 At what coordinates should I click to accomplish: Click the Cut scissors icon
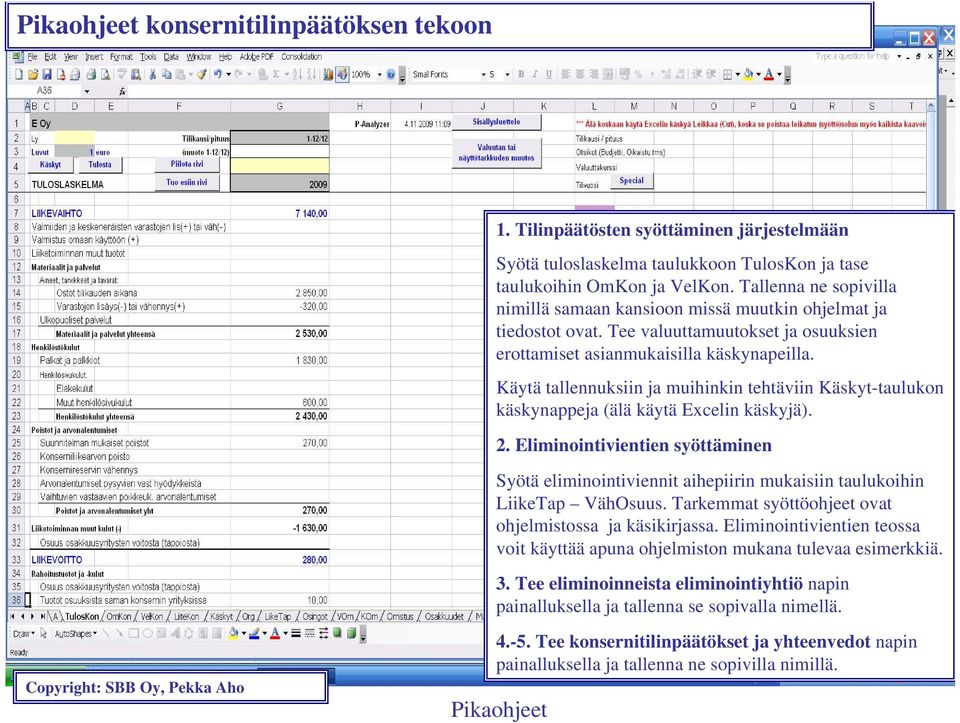(x=152, y=74)
